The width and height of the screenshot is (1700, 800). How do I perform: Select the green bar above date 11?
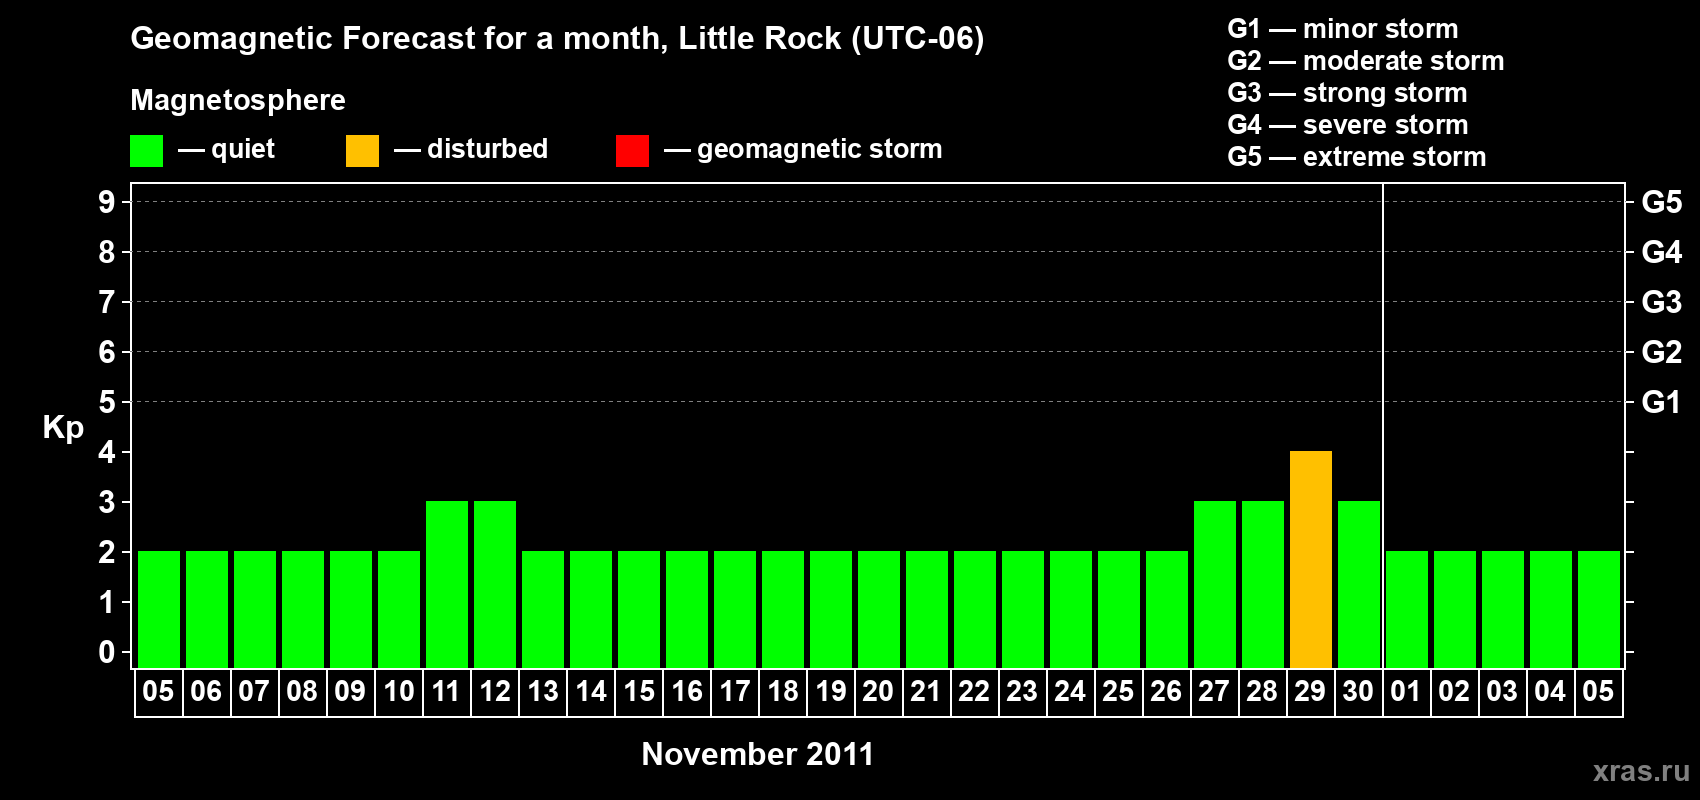click(x=447, y=585)
